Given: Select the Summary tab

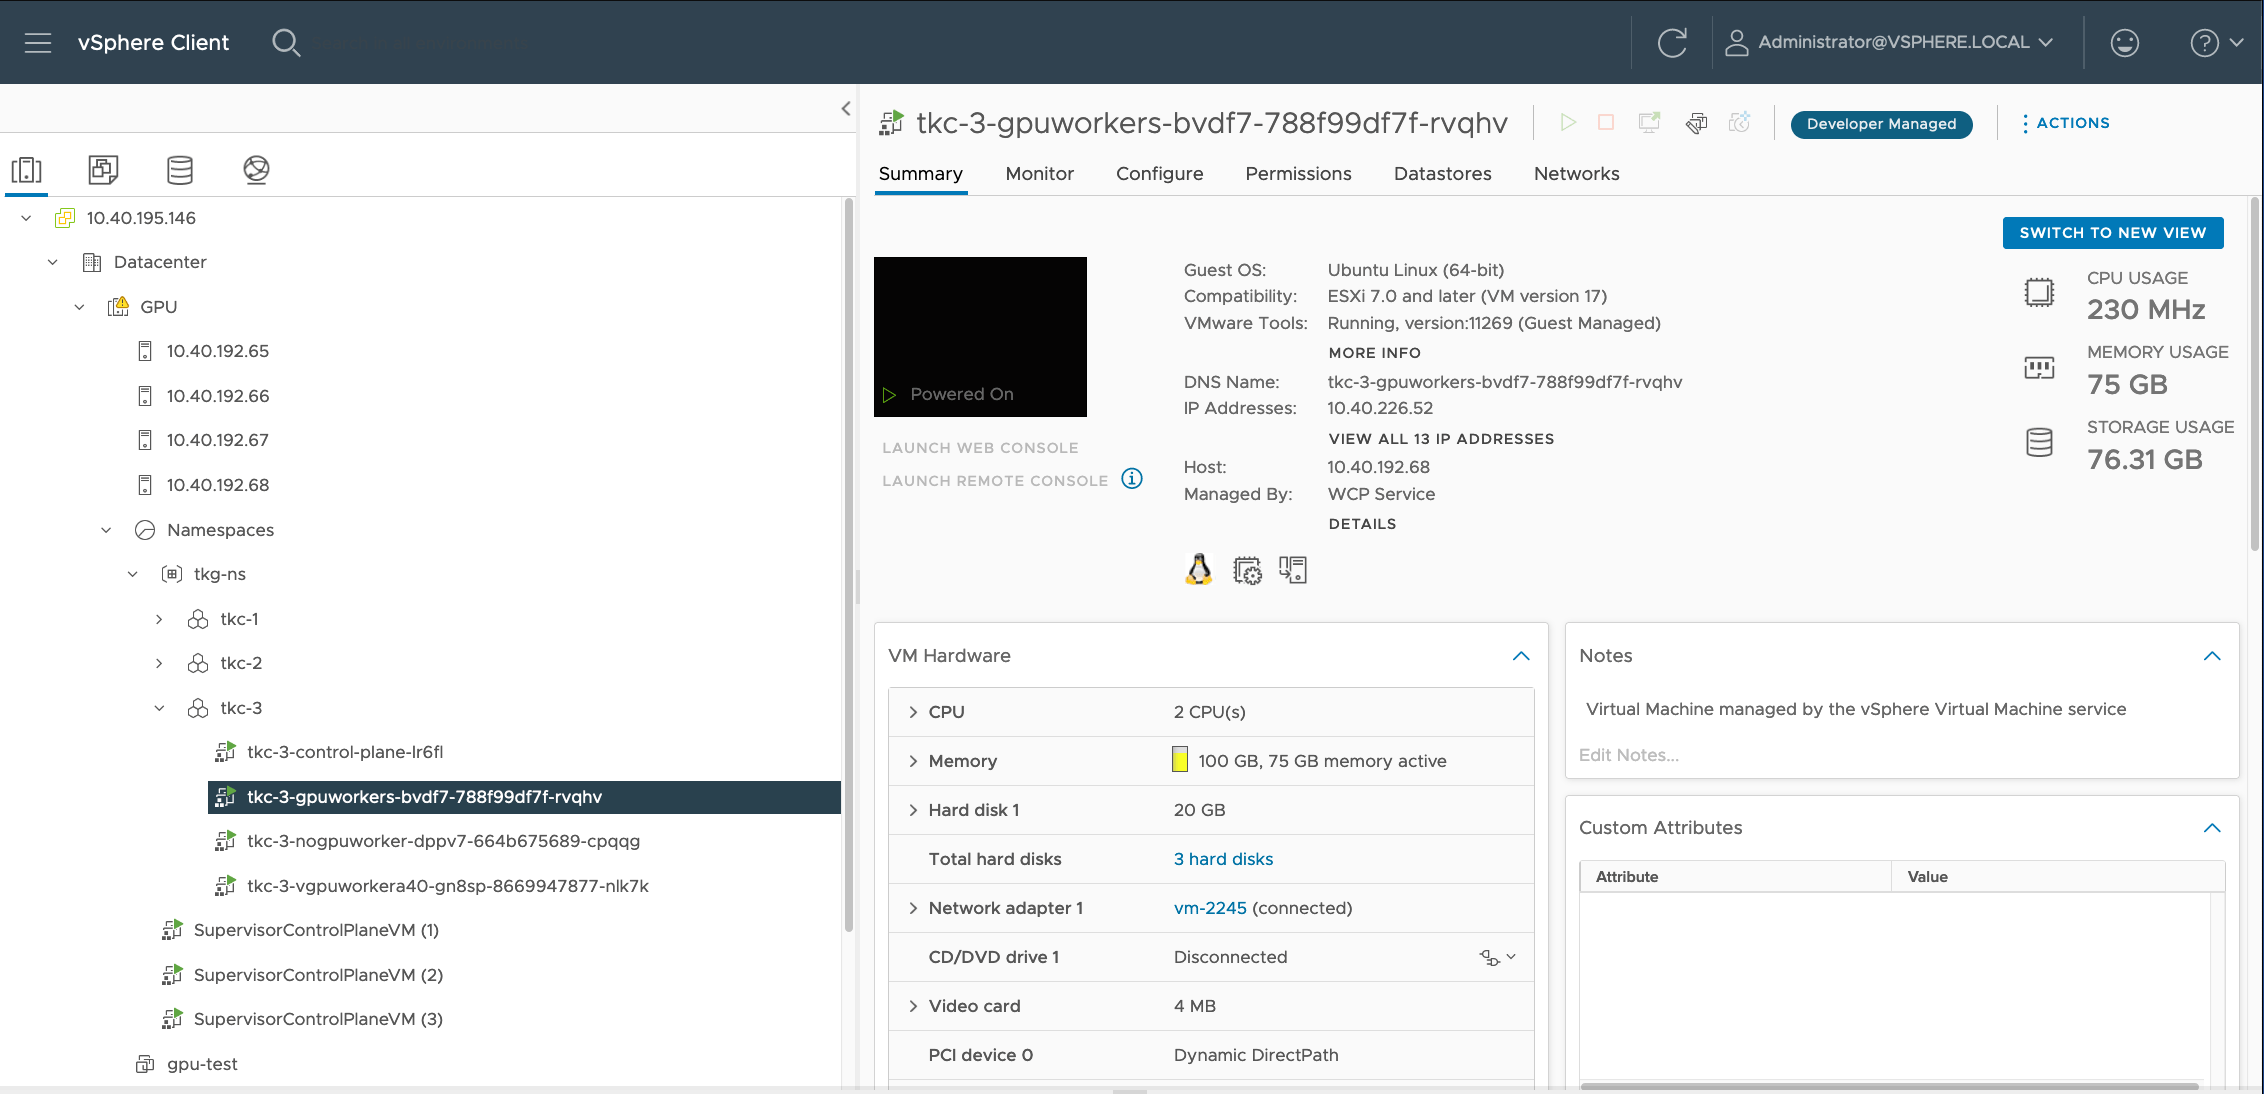Looking at the screenshot, I should click(x=921, y=174).
